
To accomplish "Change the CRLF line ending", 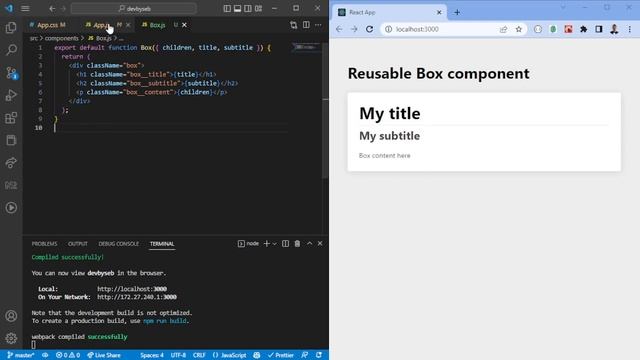I will (199, 355).
